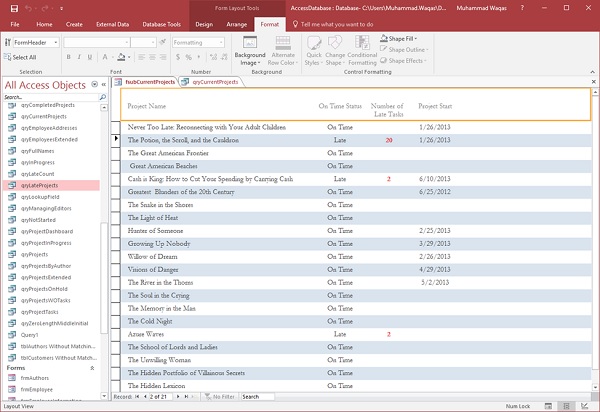Select the frmAuthors form in navigation pane
Viewport: 600px width, 412px height.
(x=35, y=377)
